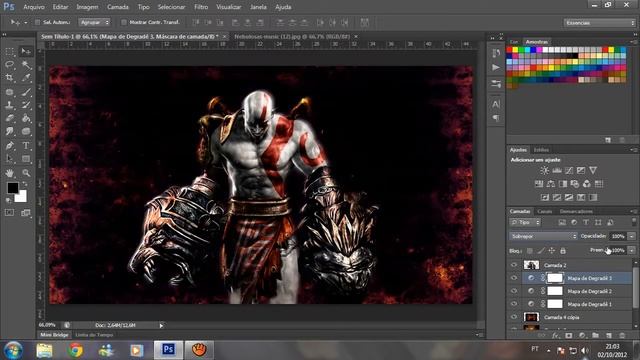This screenshot has width=640, height=360.
Task: Select the Clone Stamp tool
Action: [x=10, y=105]
